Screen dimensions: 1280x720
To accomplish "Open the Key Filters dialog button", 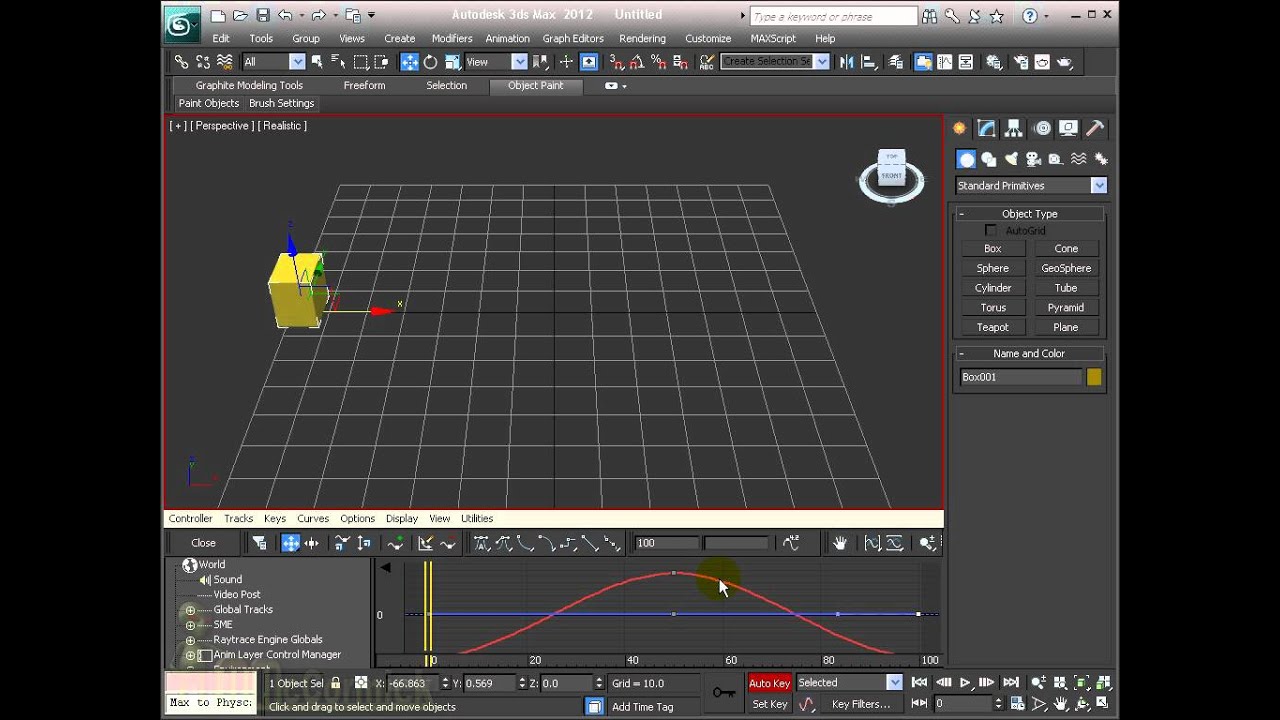I will point(861,704).
